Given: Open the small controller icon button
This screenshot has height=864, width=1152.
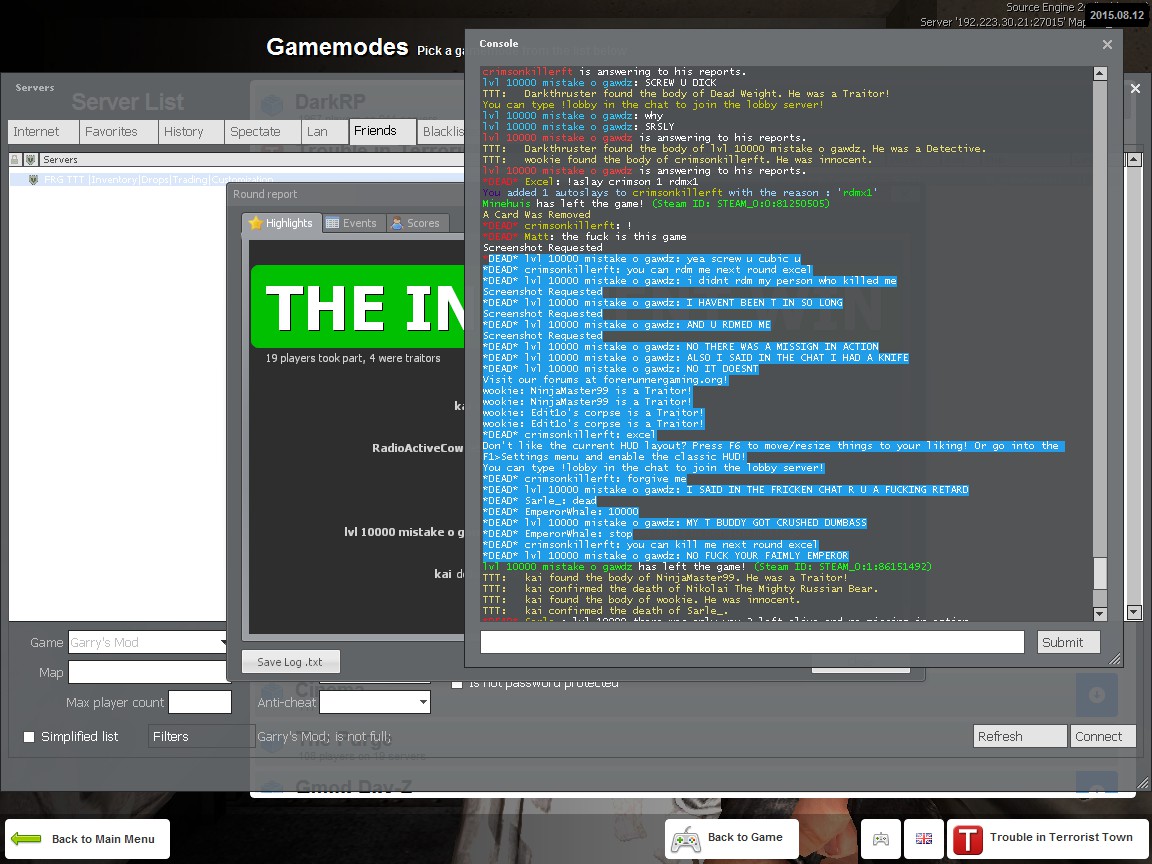Looking at the screenshot, I should tap(880, 838).
